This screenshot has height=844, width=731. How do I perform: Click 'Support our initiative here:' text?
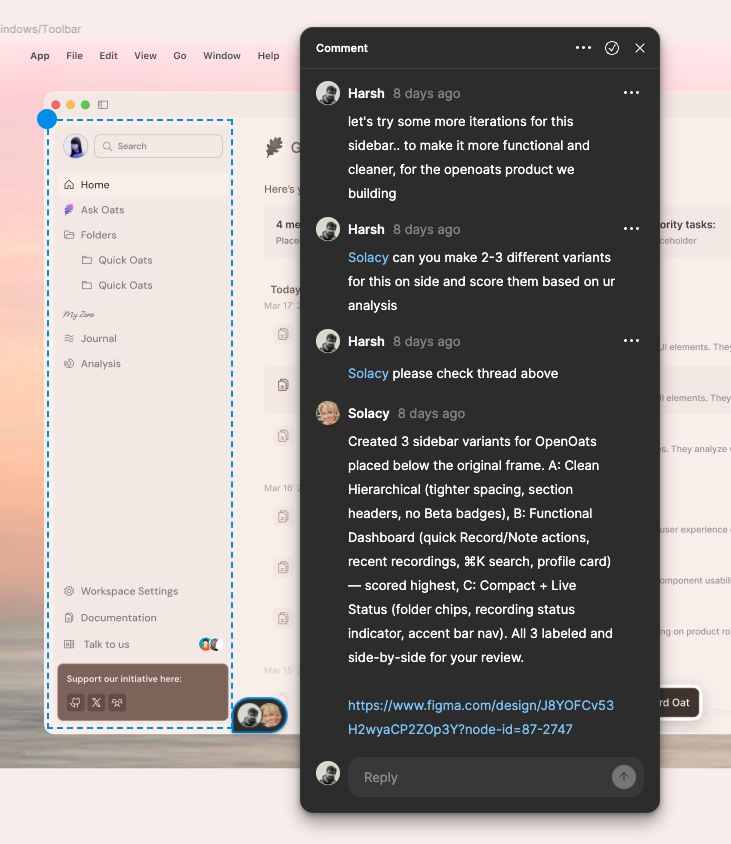coord(124,679)
